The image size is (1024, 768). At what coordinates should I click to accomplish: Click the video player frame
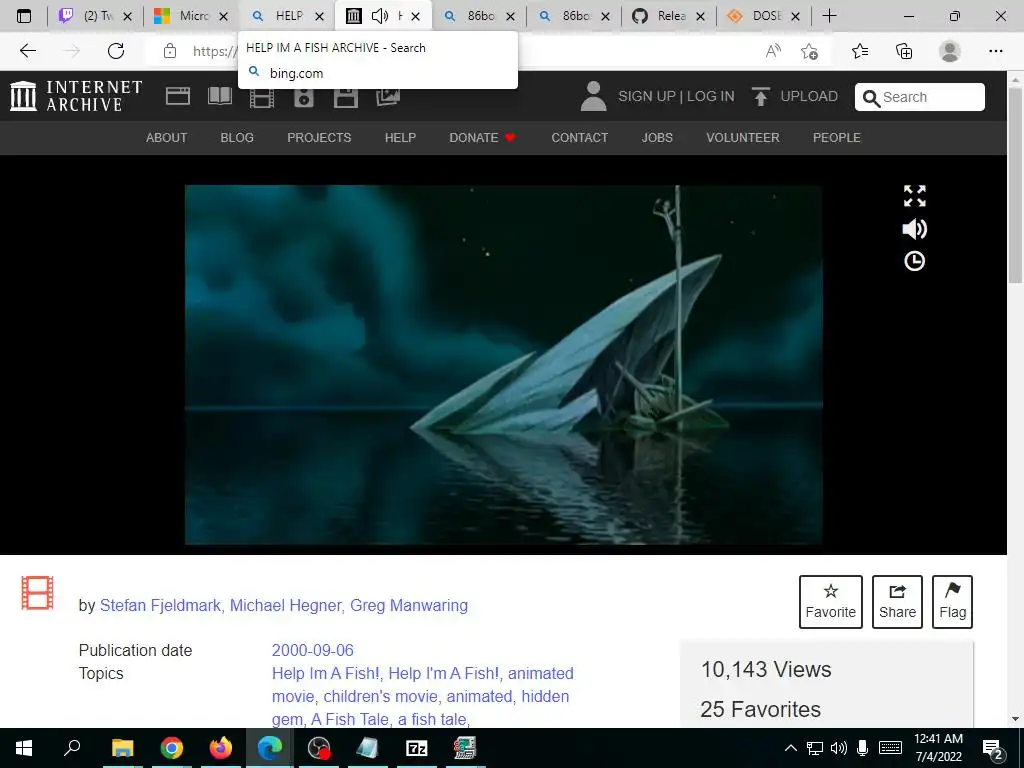(x=504, y=364)
